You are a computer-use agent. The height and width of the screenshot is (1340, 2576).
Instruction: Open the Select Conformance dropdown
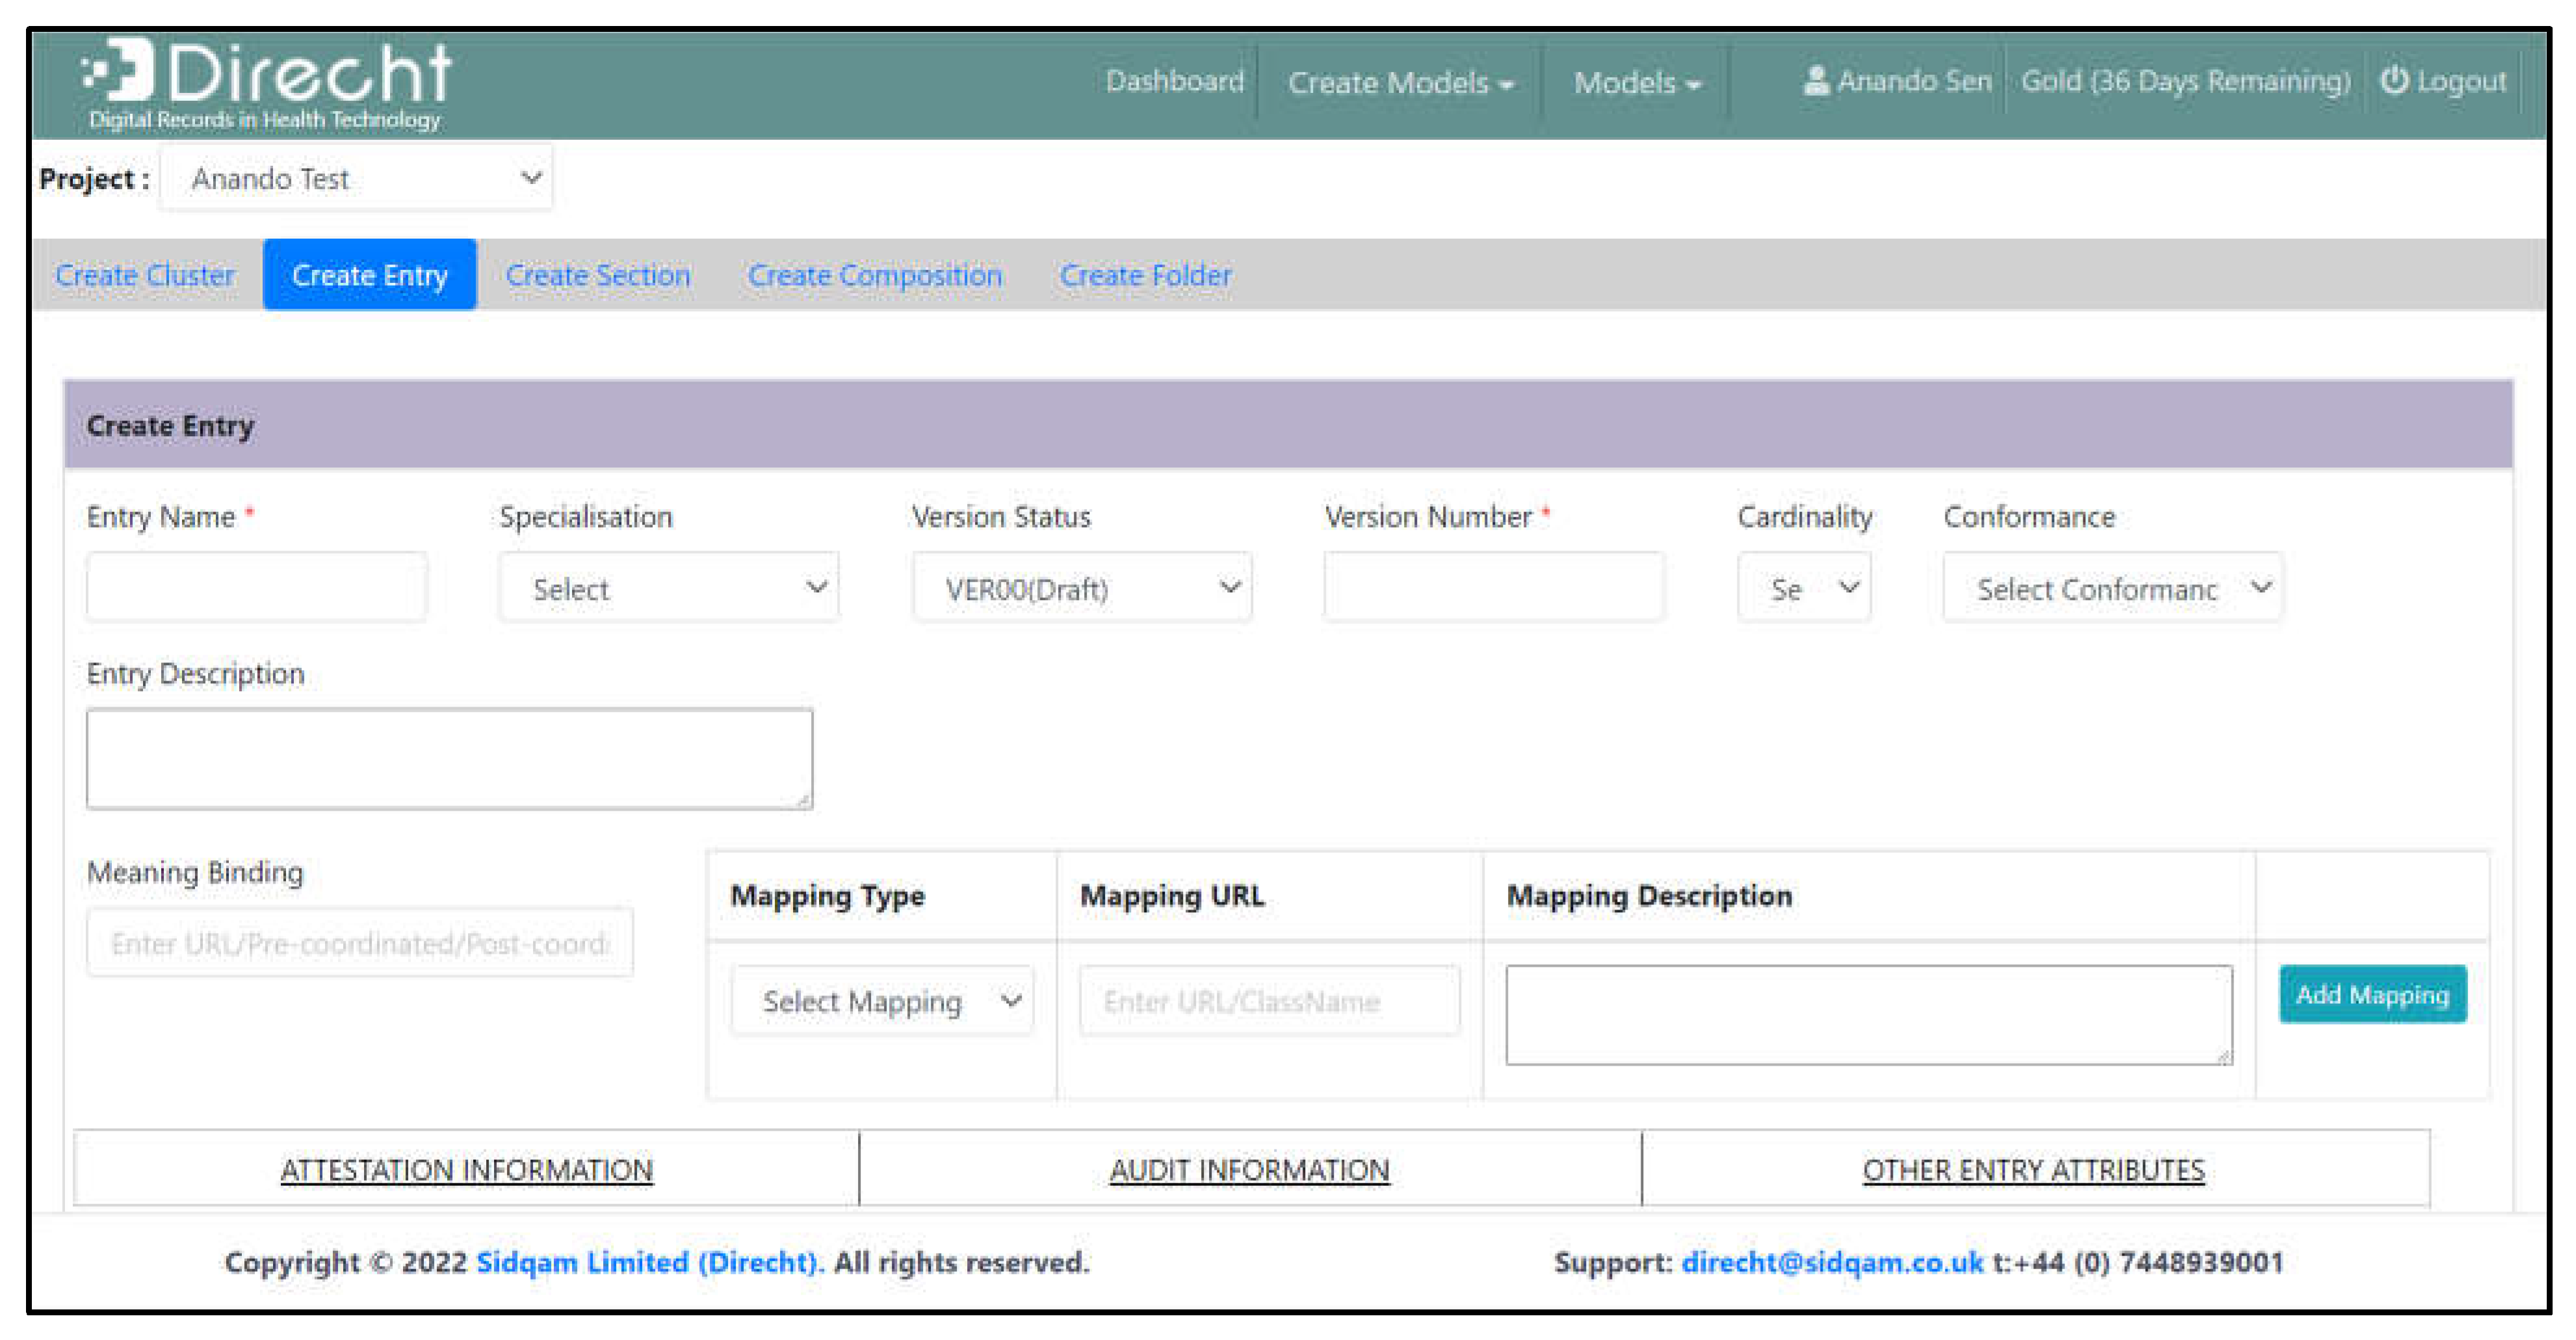coord(2112,589)
